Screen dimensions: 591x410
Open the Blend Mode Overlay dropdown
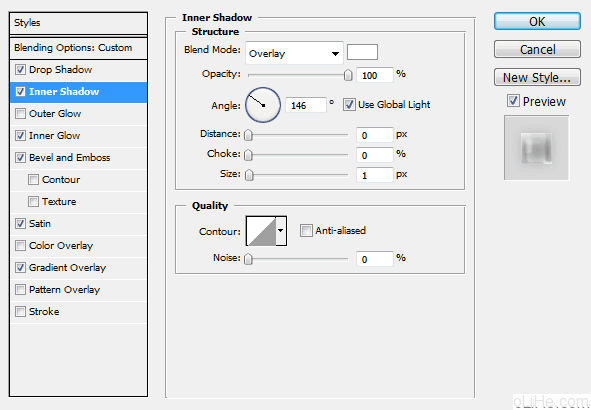(x=294, y=53)
